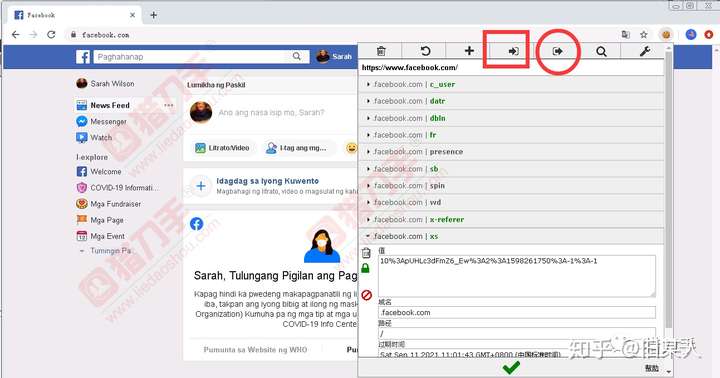Image resolution: width=720 pixels, height=378 pixels.
Task: Open cookie search magnifier icon
Action: (601, 51)
